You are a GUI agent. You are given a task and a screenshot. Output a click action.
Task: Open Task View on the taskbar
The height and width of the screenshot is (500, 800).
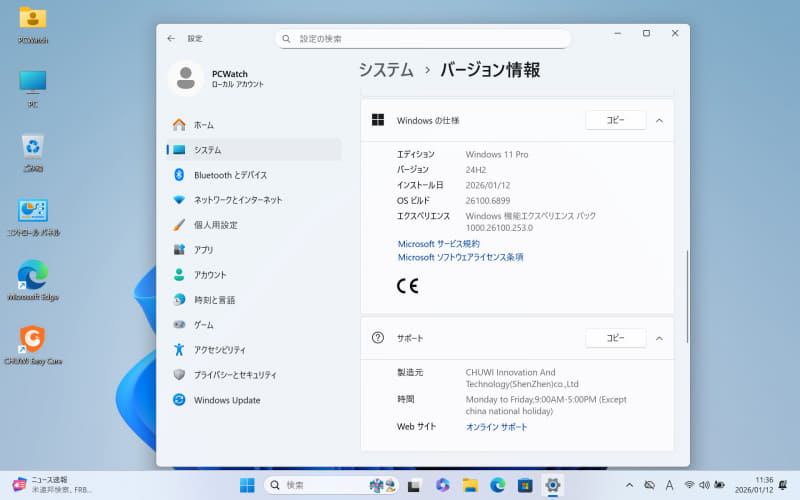click(x=414, y=485)
